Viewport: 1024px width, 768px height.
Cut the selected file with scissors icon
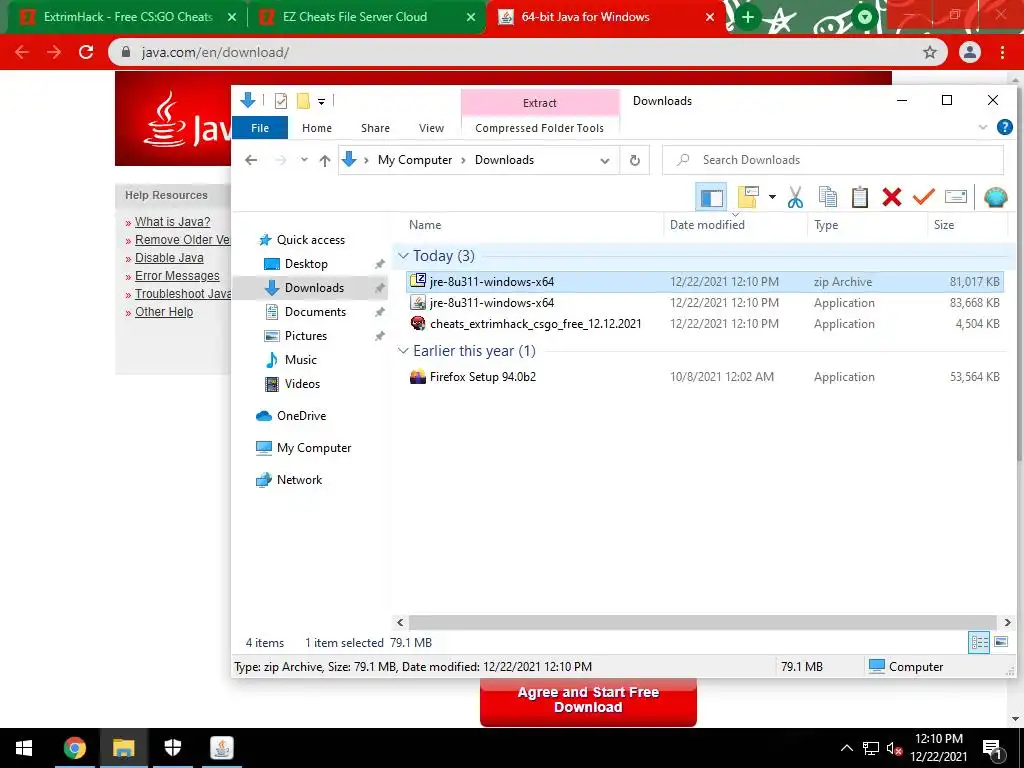(x=795, y=197)
